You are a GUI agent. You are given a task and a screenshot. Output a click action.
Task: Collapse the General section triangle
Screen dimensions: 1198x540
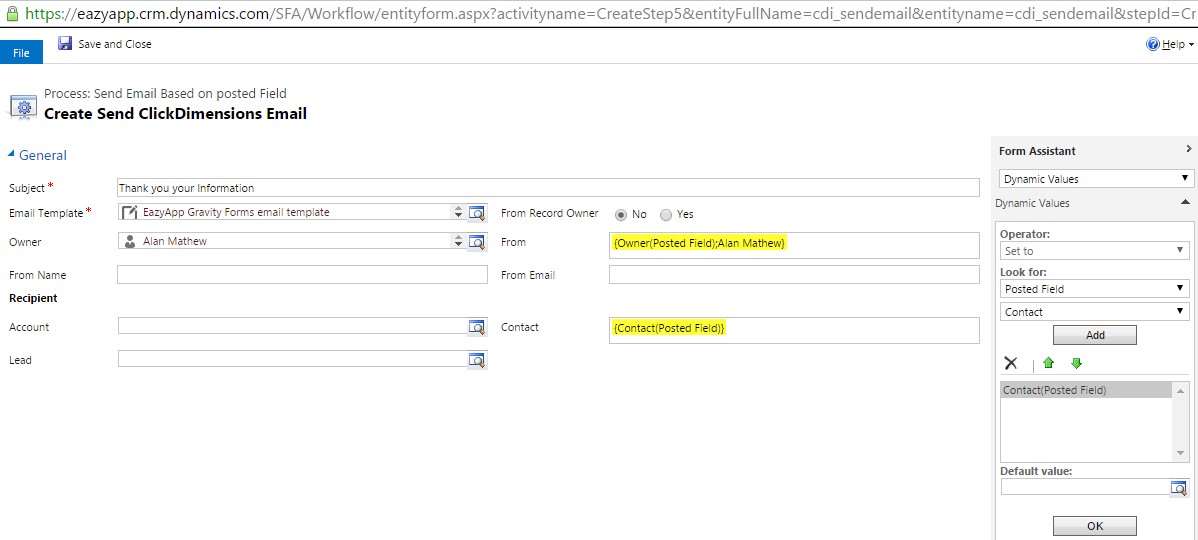[11, 154]
